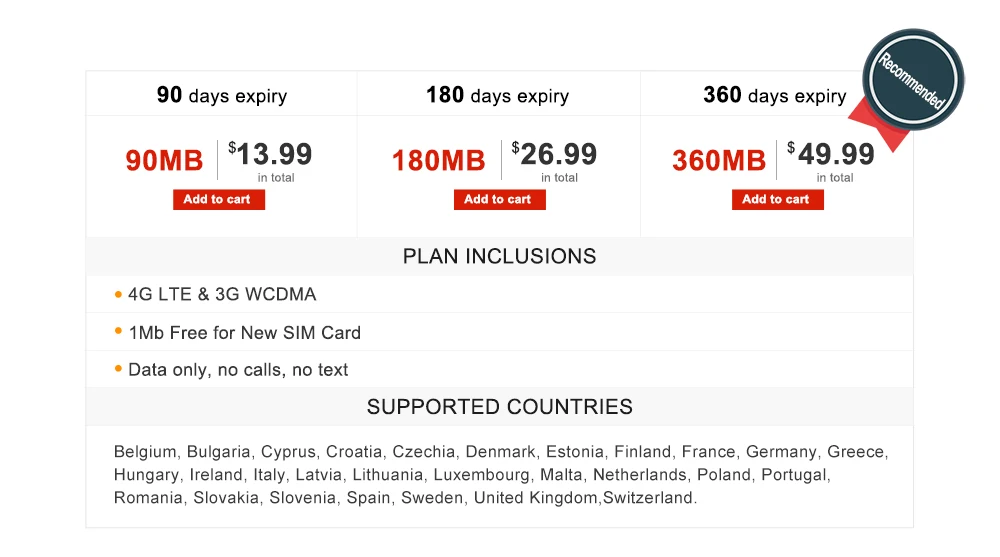Add the 180MB plan to cart
Screen dimensions: 1000x557
(498, 199)
